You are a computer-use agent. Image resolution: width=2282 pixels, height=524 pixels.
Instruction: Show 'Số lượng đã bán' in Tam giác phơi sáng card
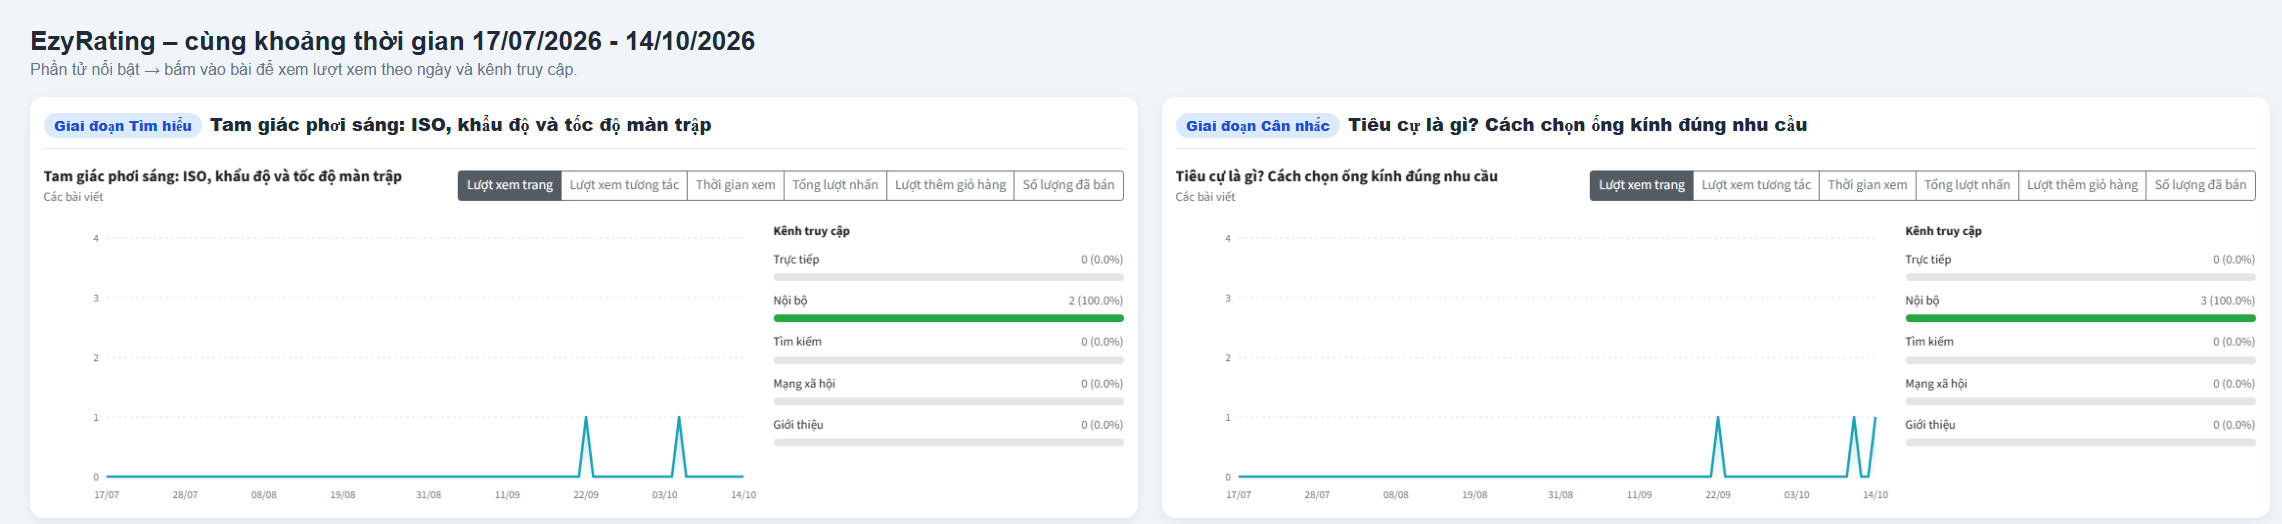pos(1068,185)
